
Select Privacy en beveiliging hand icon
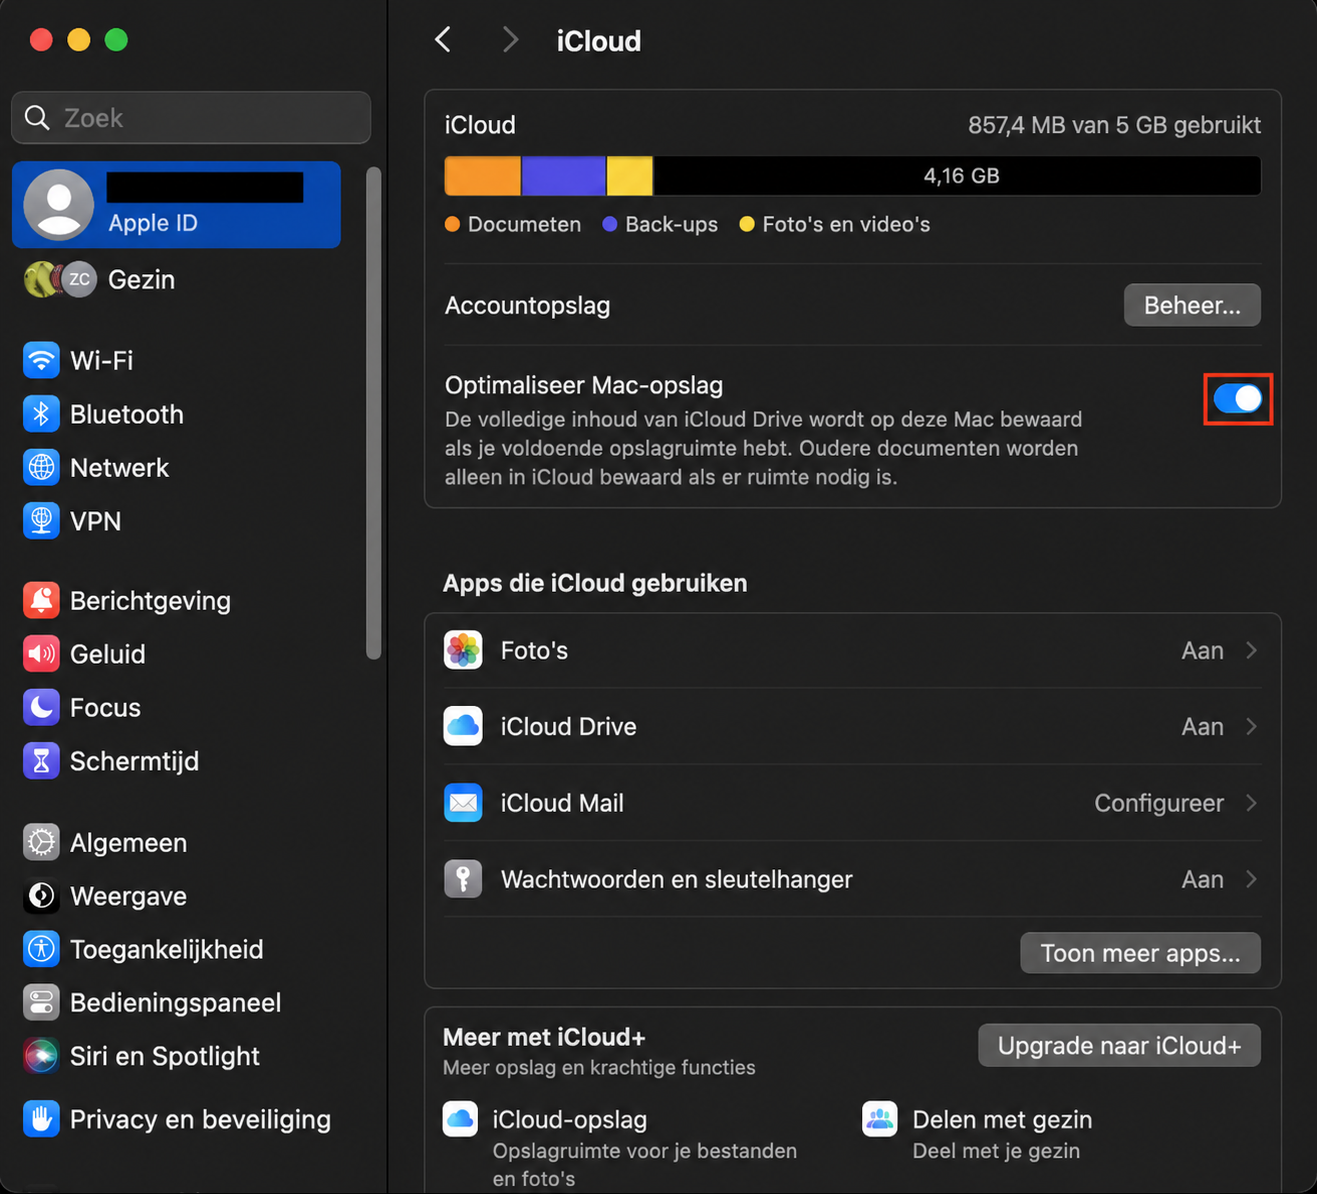41,1119
